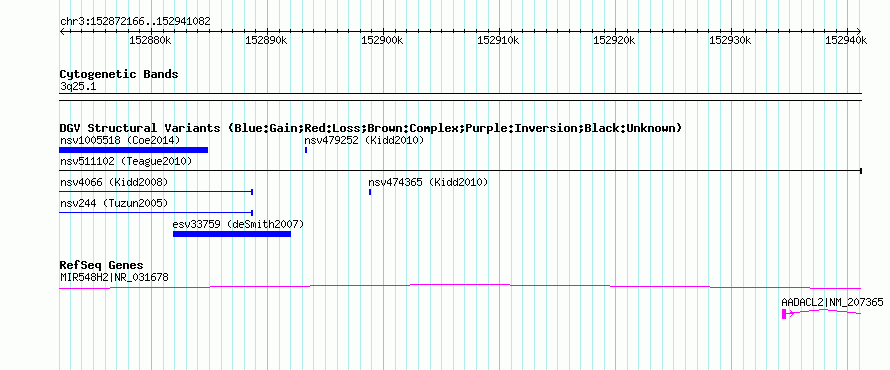Click the RefSeq Genes track title
Image resolution: width=890 pixels, height=370 pixels.
(102, 266)
